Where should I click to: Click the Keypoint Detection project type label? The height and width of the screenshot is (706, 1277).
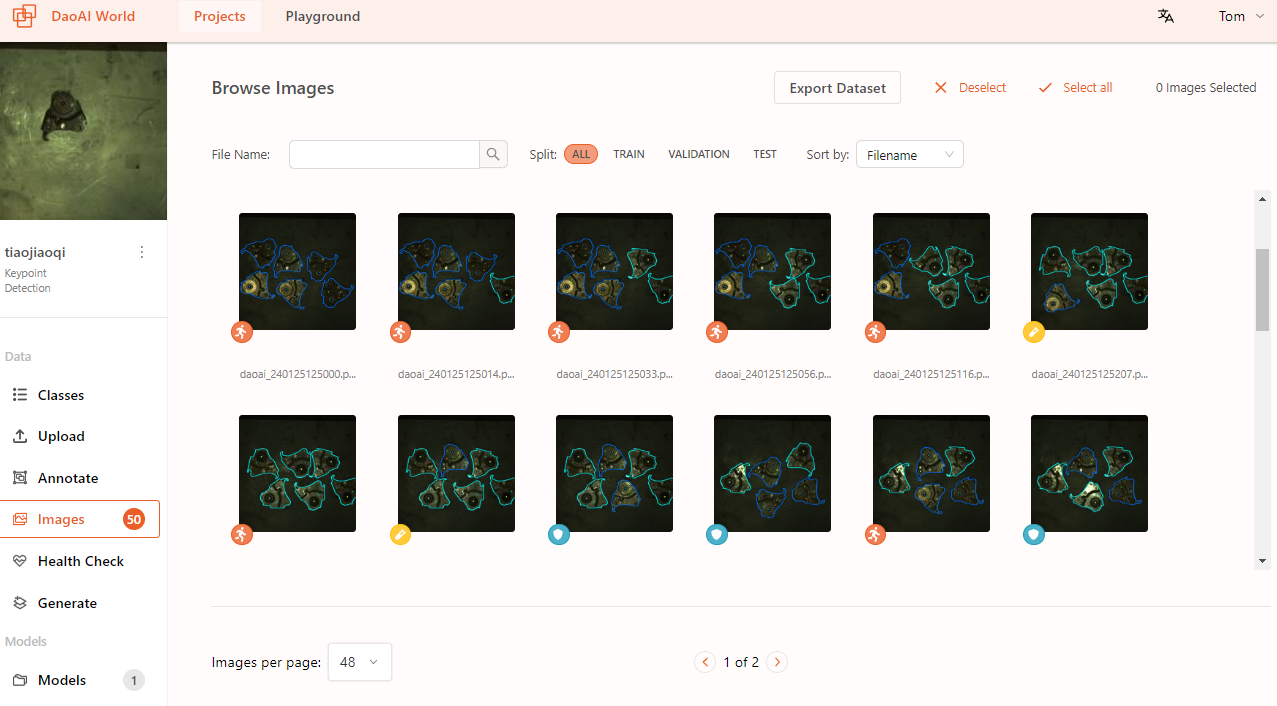point(28,281)
